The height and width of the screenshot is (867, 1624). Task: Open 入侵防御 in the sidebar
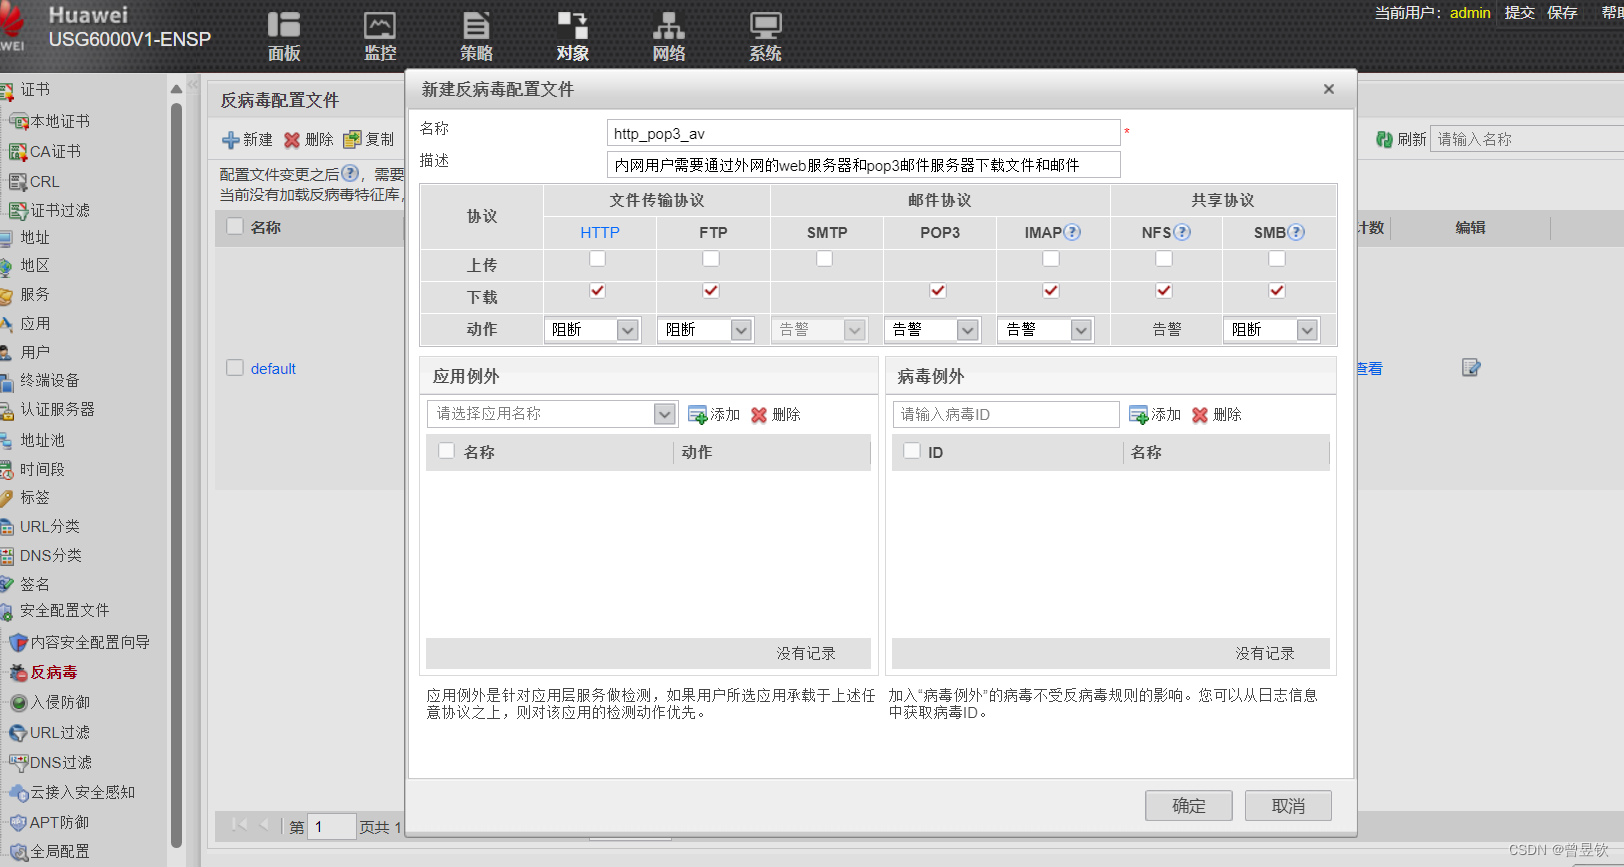pyautogui.click(x=59, y=702)
